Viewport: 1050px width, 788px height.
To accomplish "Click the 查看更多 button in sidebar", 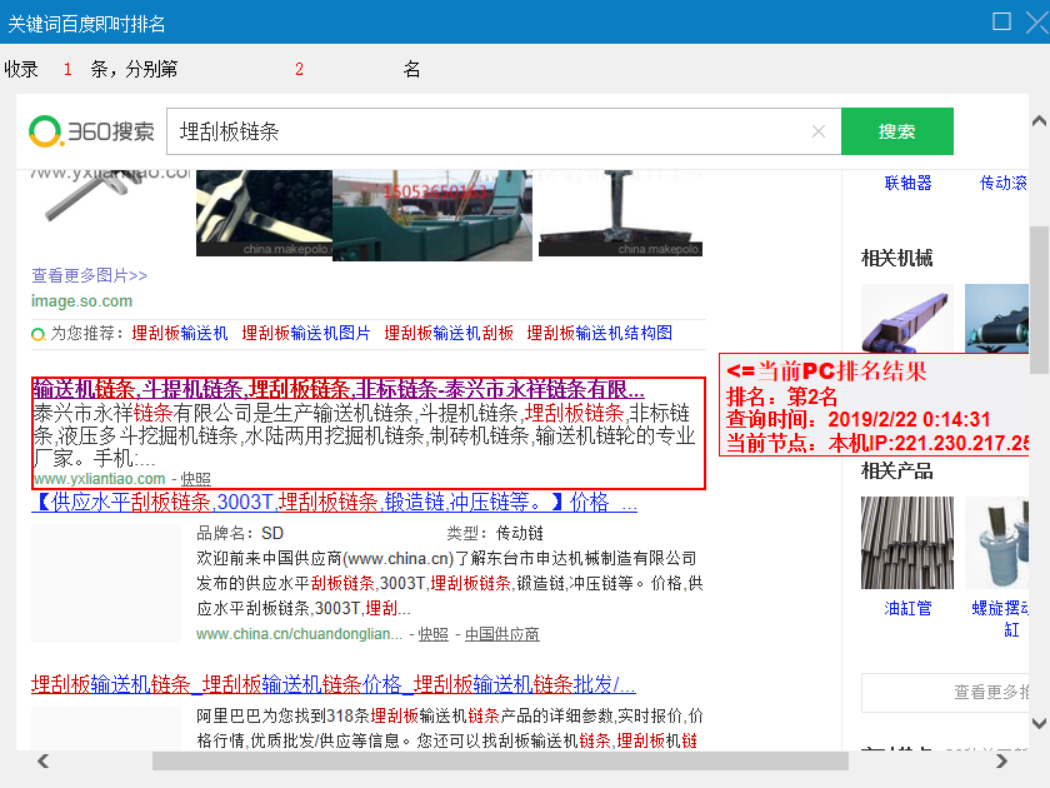I will click(x=945, y=692).
